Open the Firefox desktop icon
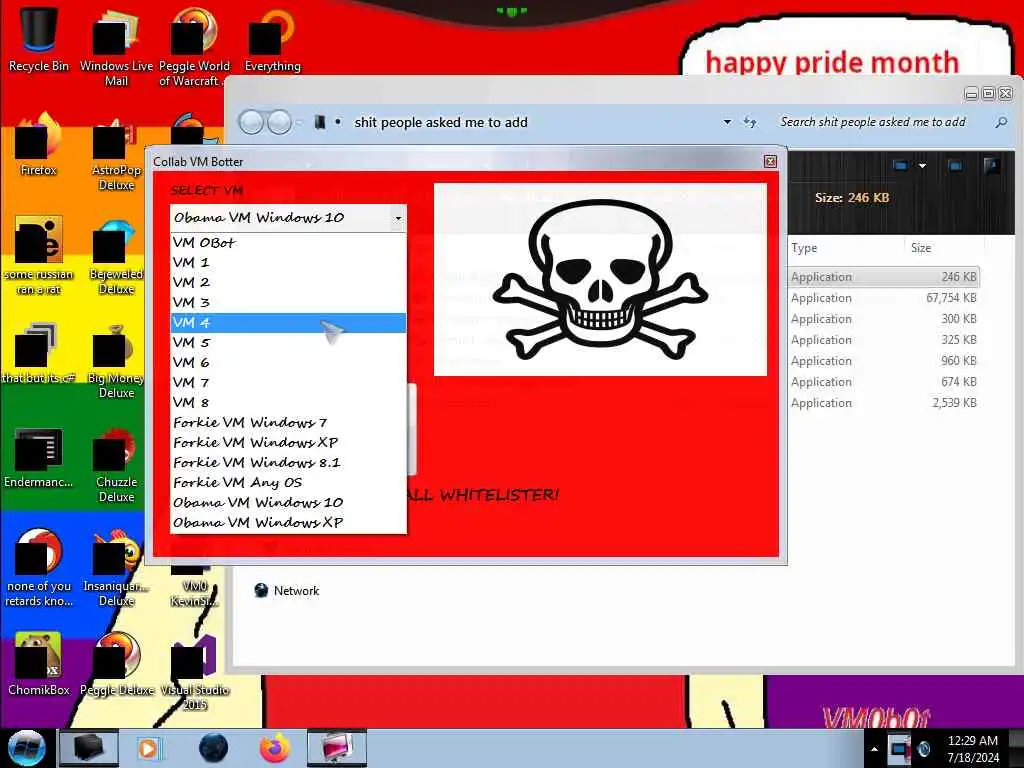Screen dimensions: 1024x768 39,144
